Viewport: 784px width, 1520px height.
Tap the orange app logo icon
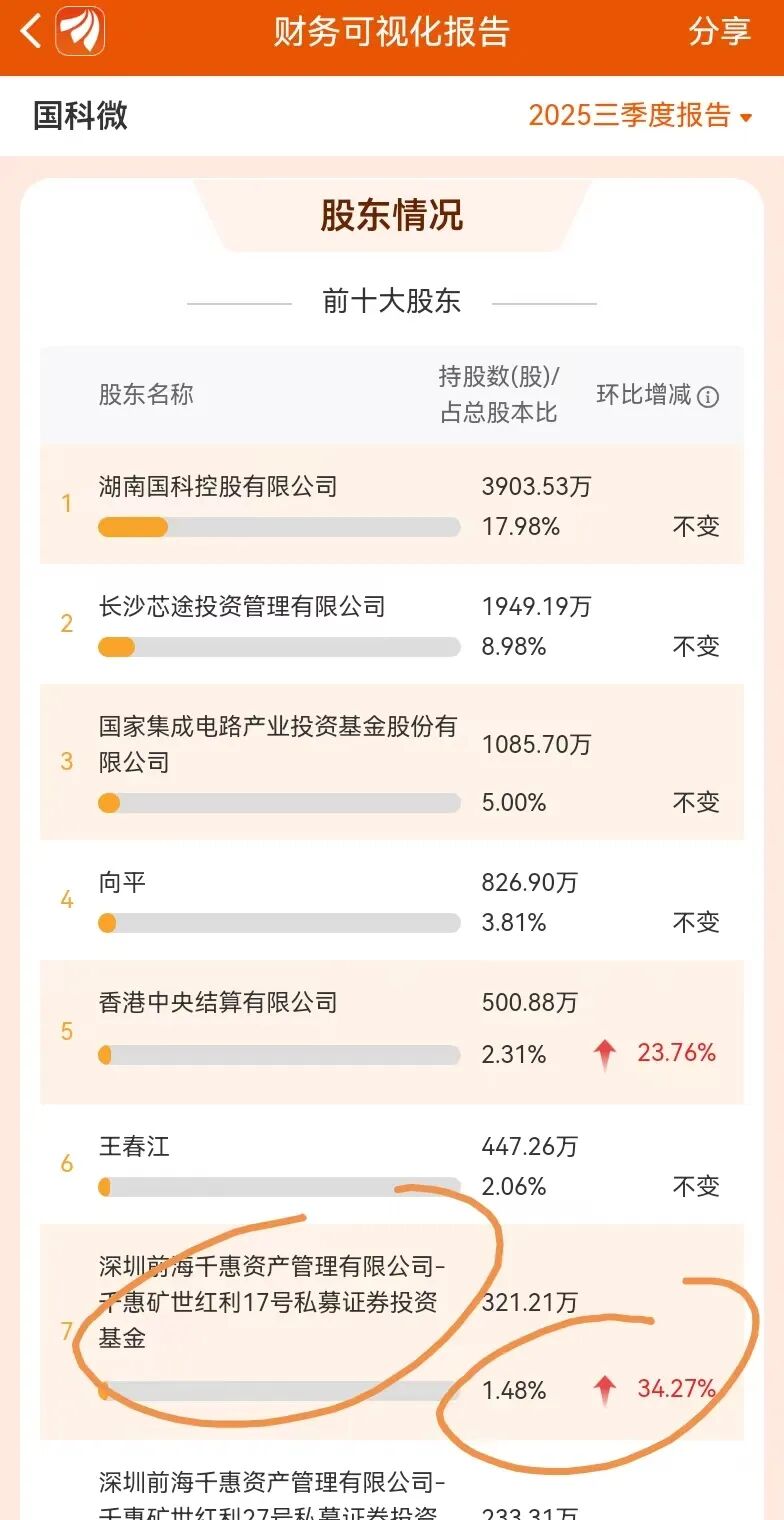point(80,32)
